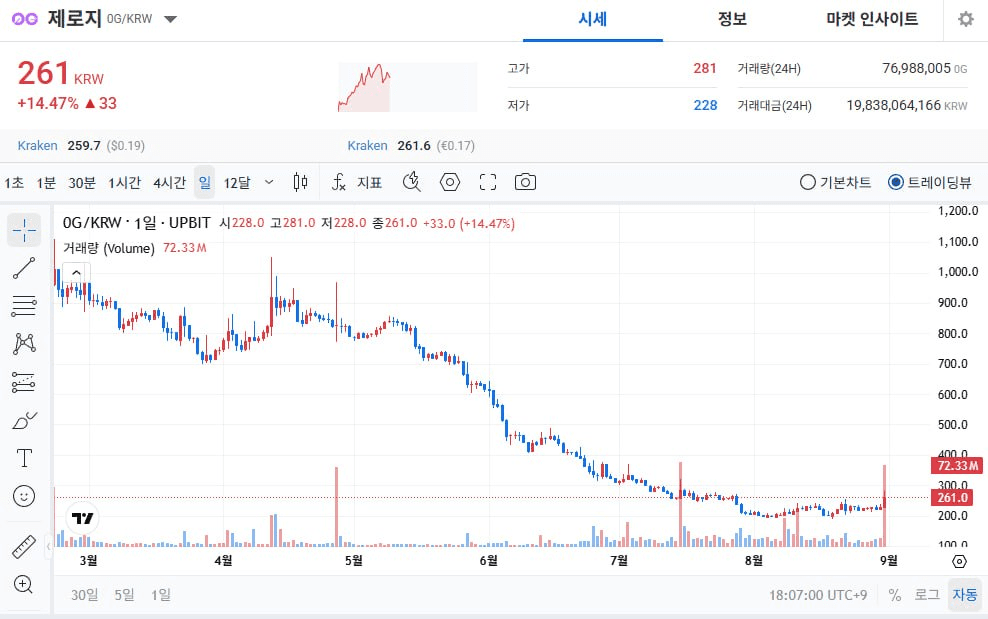Toggle 자동 auto scale
The image size is (988, 619).
[965, 594]
